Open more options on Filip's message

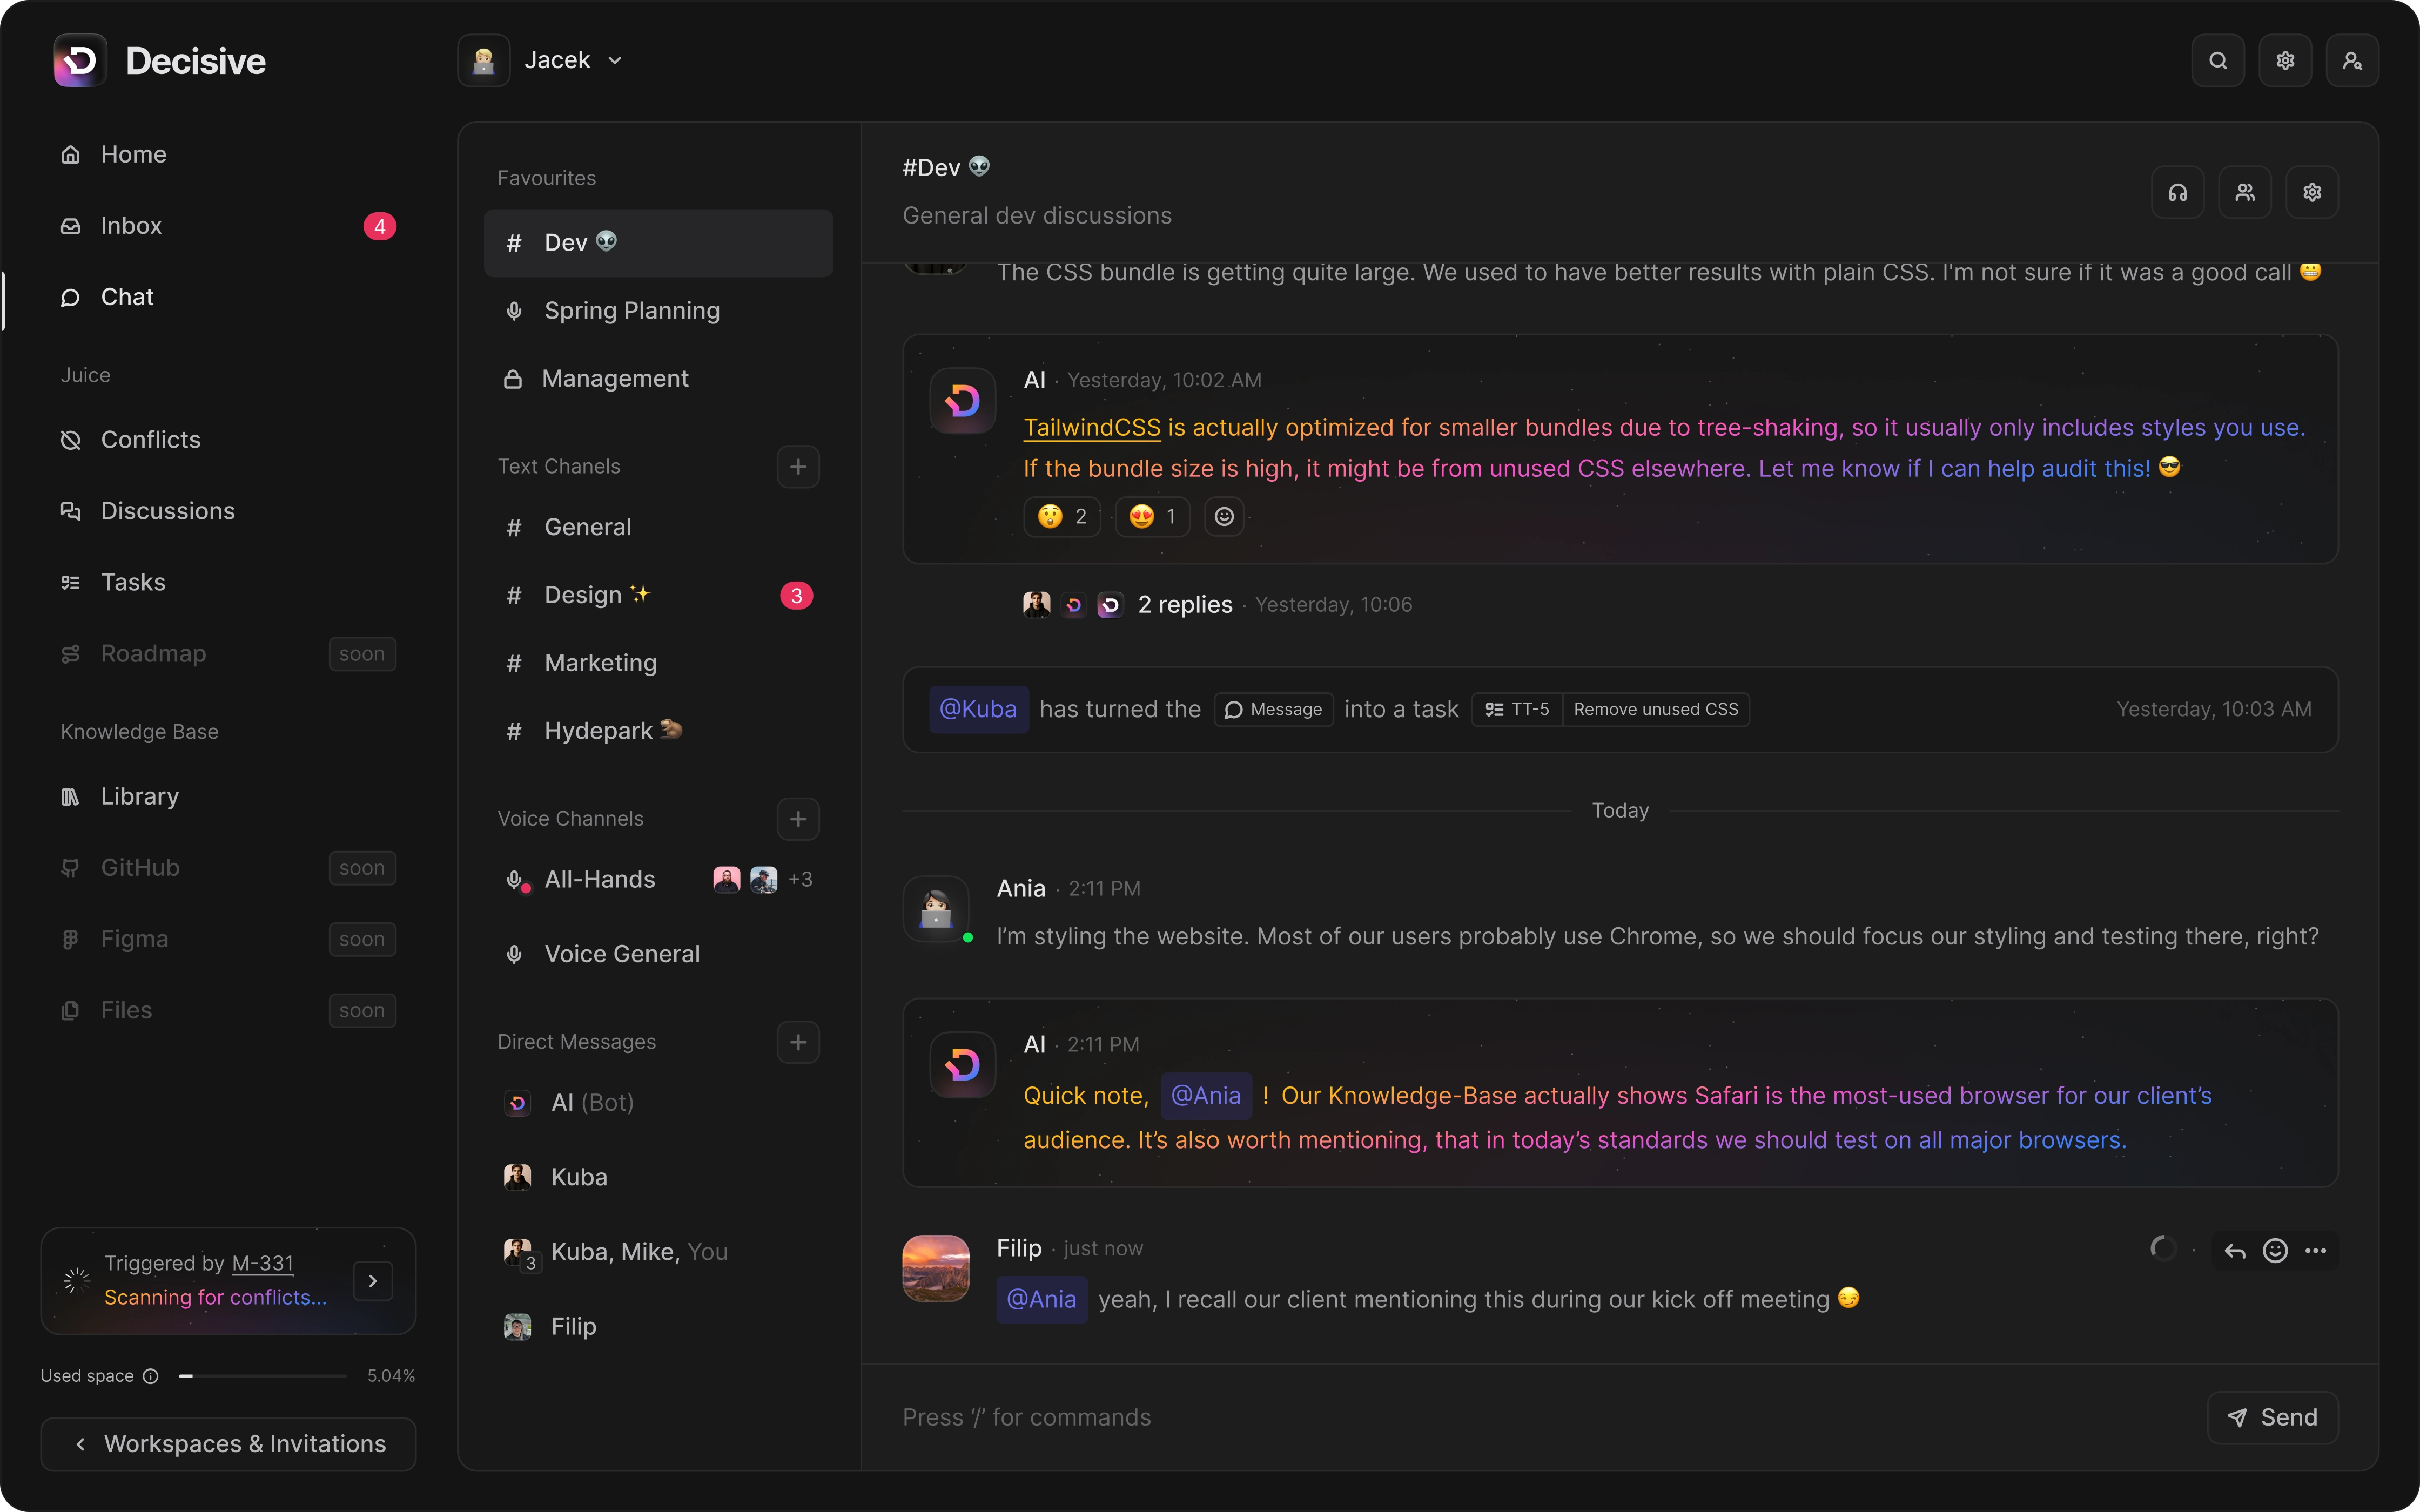(2315, 1250)
